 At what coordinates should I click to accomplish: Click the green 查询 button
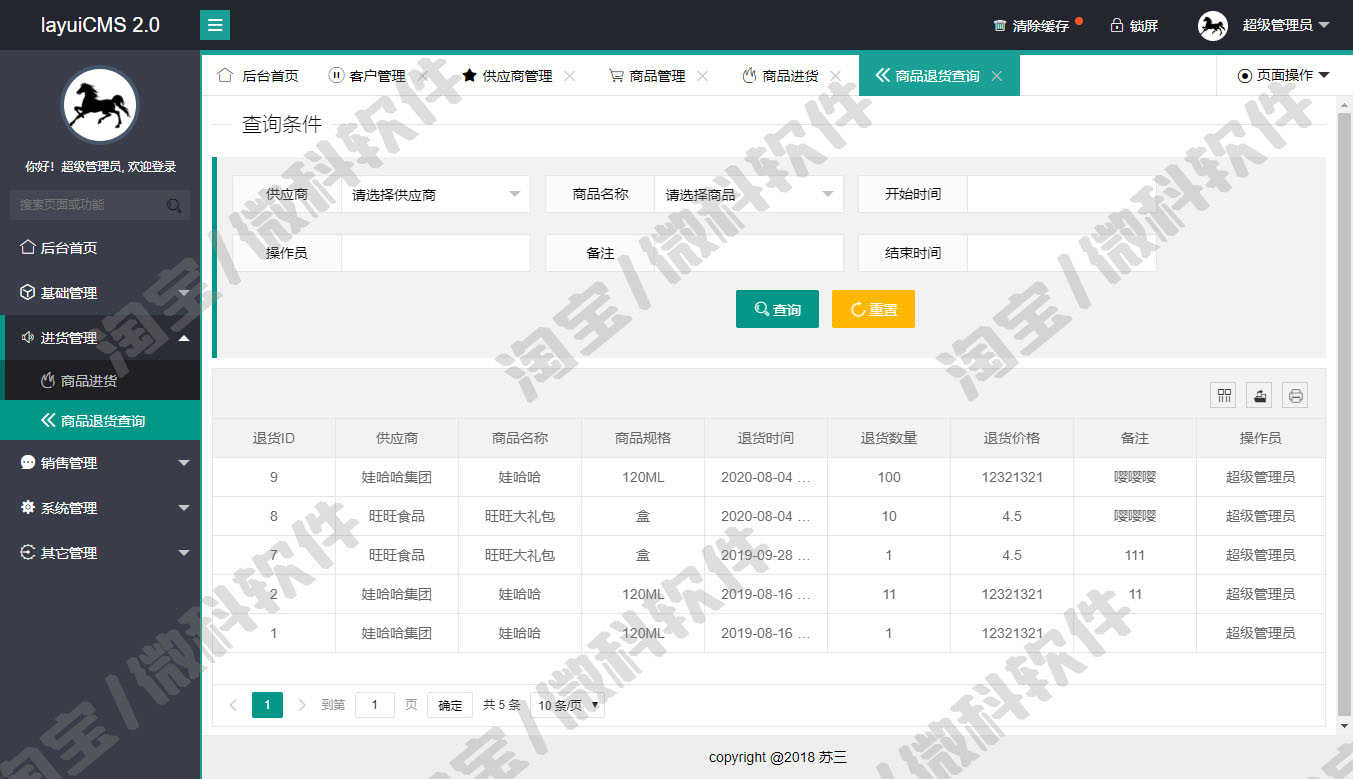pos(777,309)
